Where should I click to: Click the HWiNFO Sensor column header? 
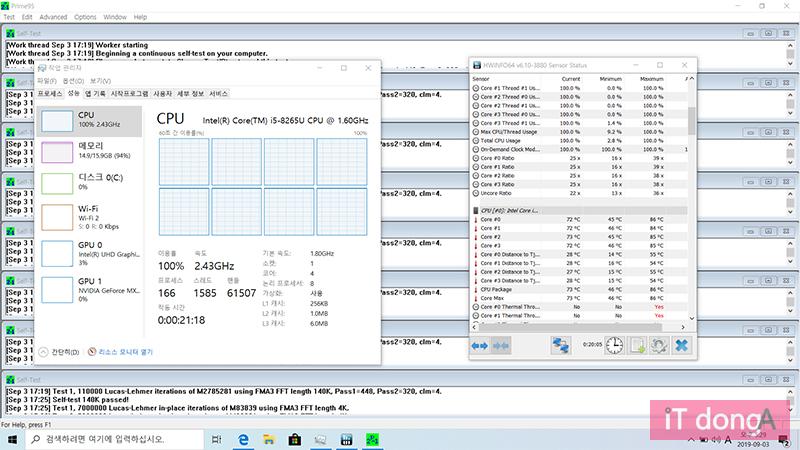tap(481, 79)
